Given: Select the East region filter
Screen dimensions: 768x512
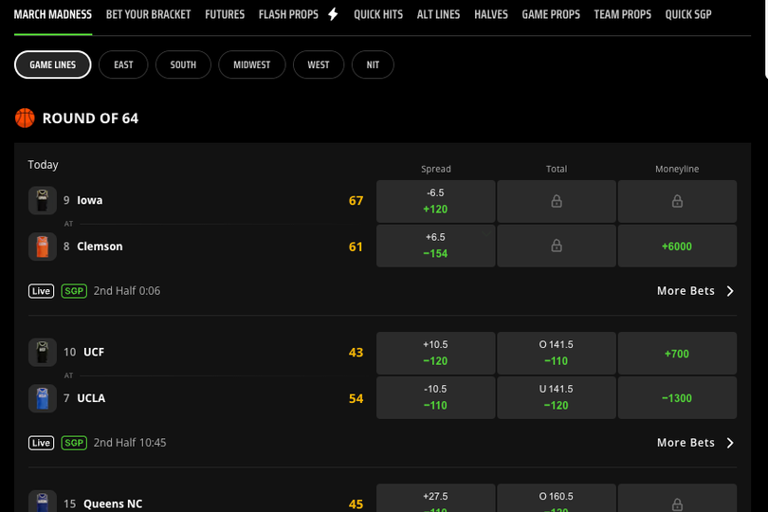Looking at the screenshot, I should tap(123, 65).
